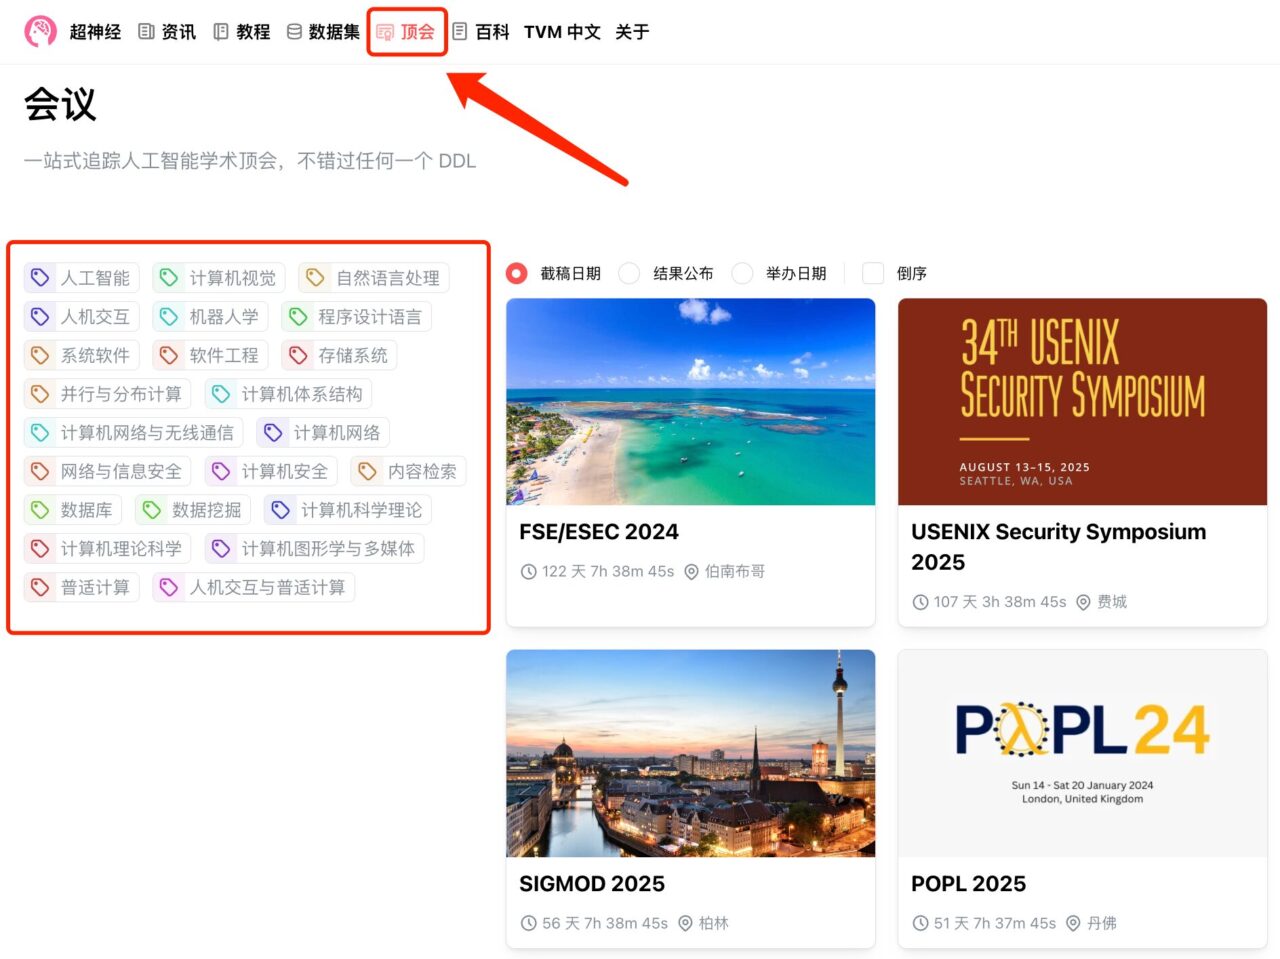Go to the 百科 menu item
Viewport: 1280px width, 959px height.
[481, 32]
